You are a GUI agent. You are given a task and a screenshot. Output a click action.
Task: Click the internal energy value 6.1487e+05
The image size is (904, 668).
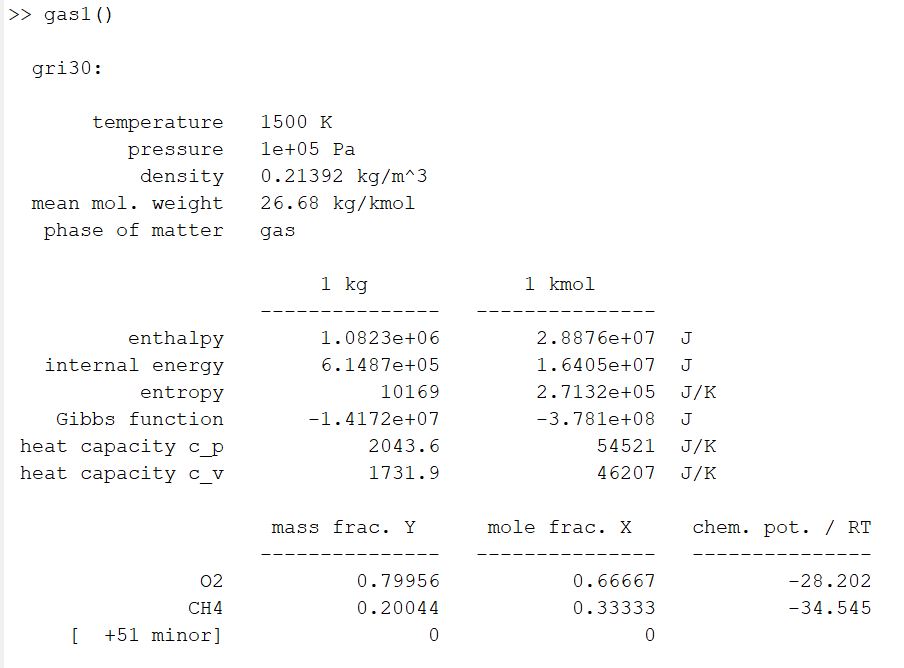(x=380, y=365)
